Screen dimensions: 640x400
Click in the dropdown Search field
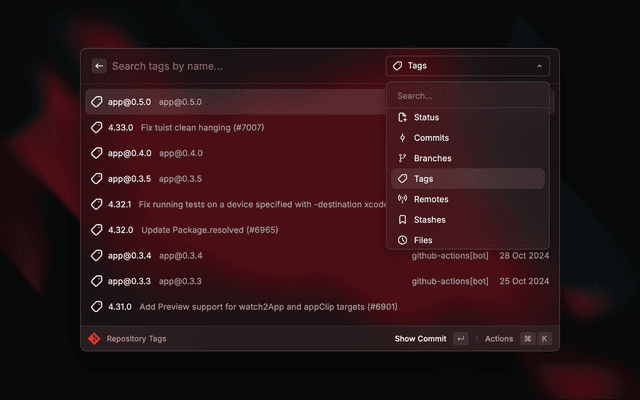point(467,96)
